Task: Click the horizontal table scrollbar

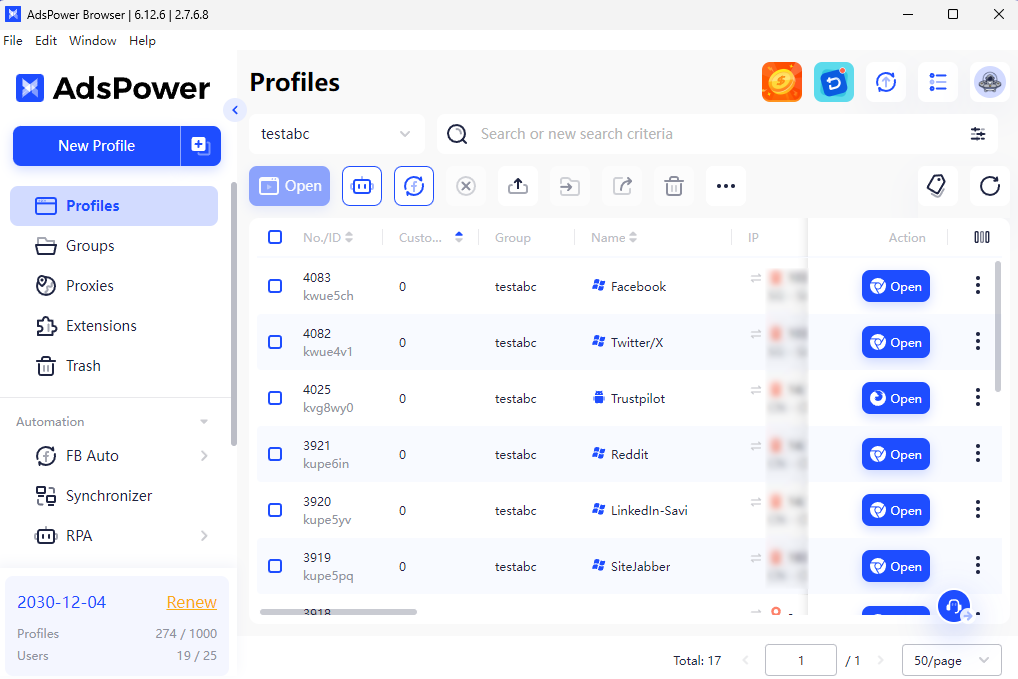Action: [338, 611]
